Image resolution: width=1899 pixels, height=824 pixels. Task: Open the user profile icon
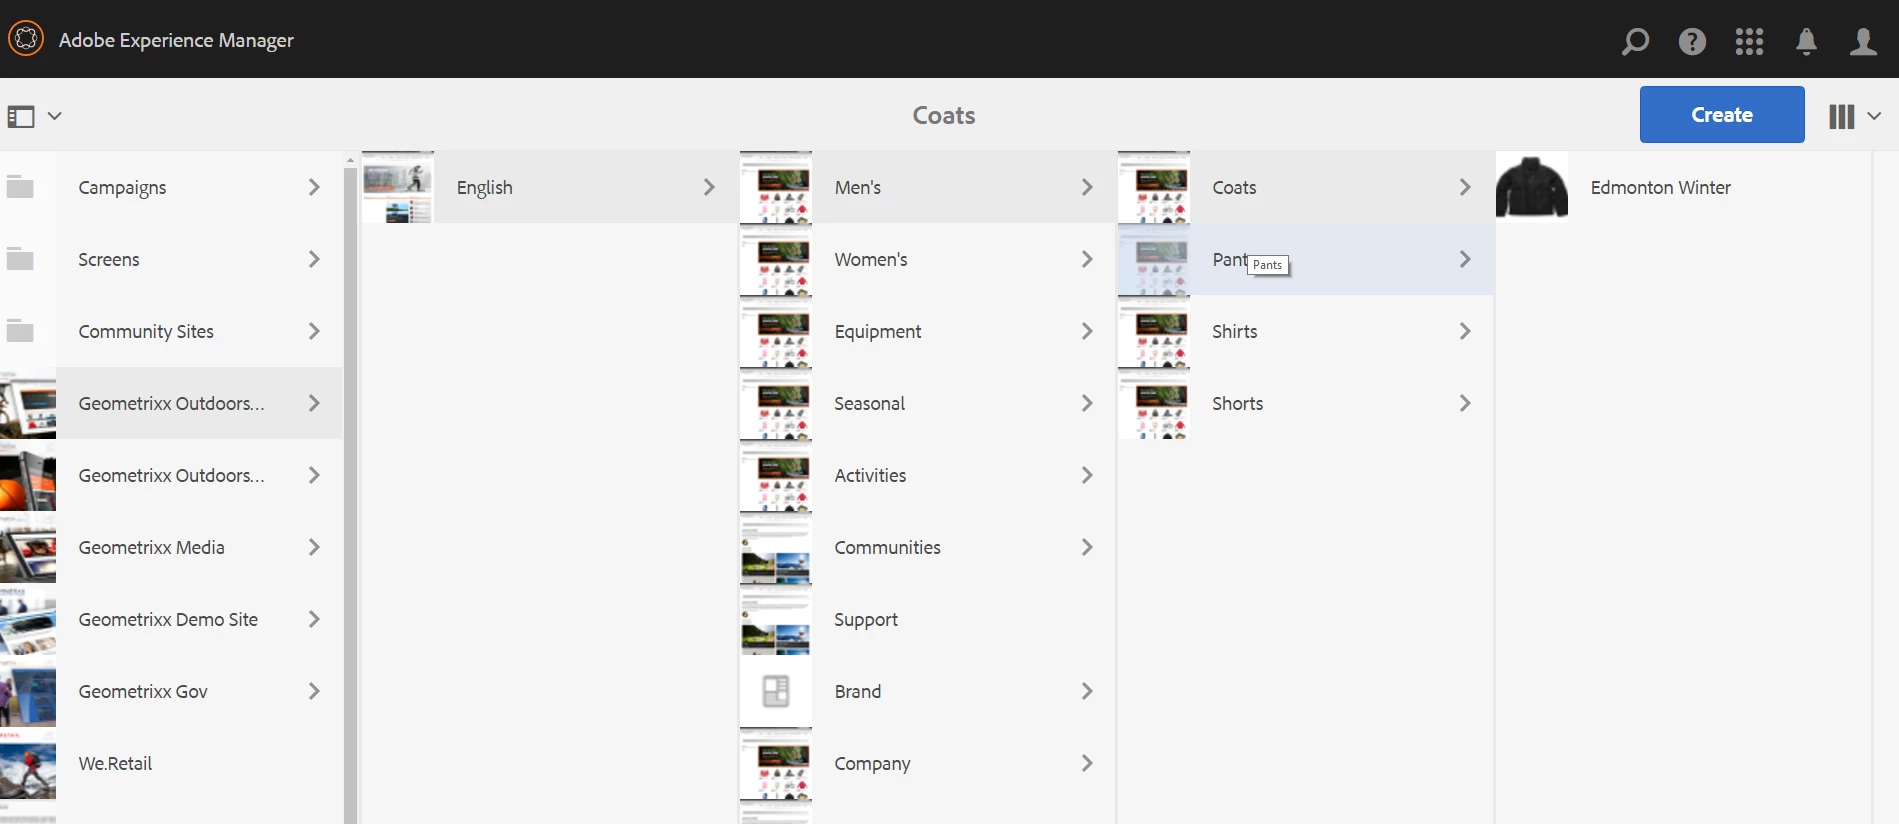[x=1863, y=41]
